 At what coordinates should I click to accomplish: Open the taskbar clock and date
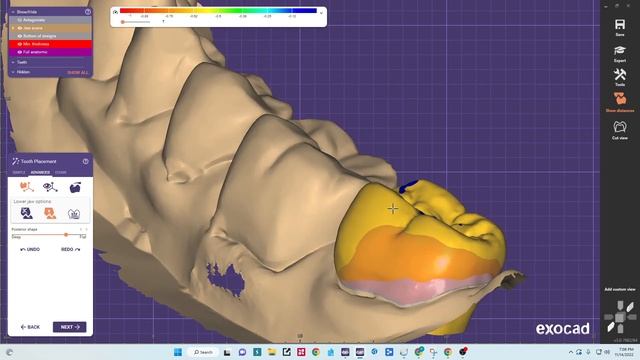coord(626,352)
